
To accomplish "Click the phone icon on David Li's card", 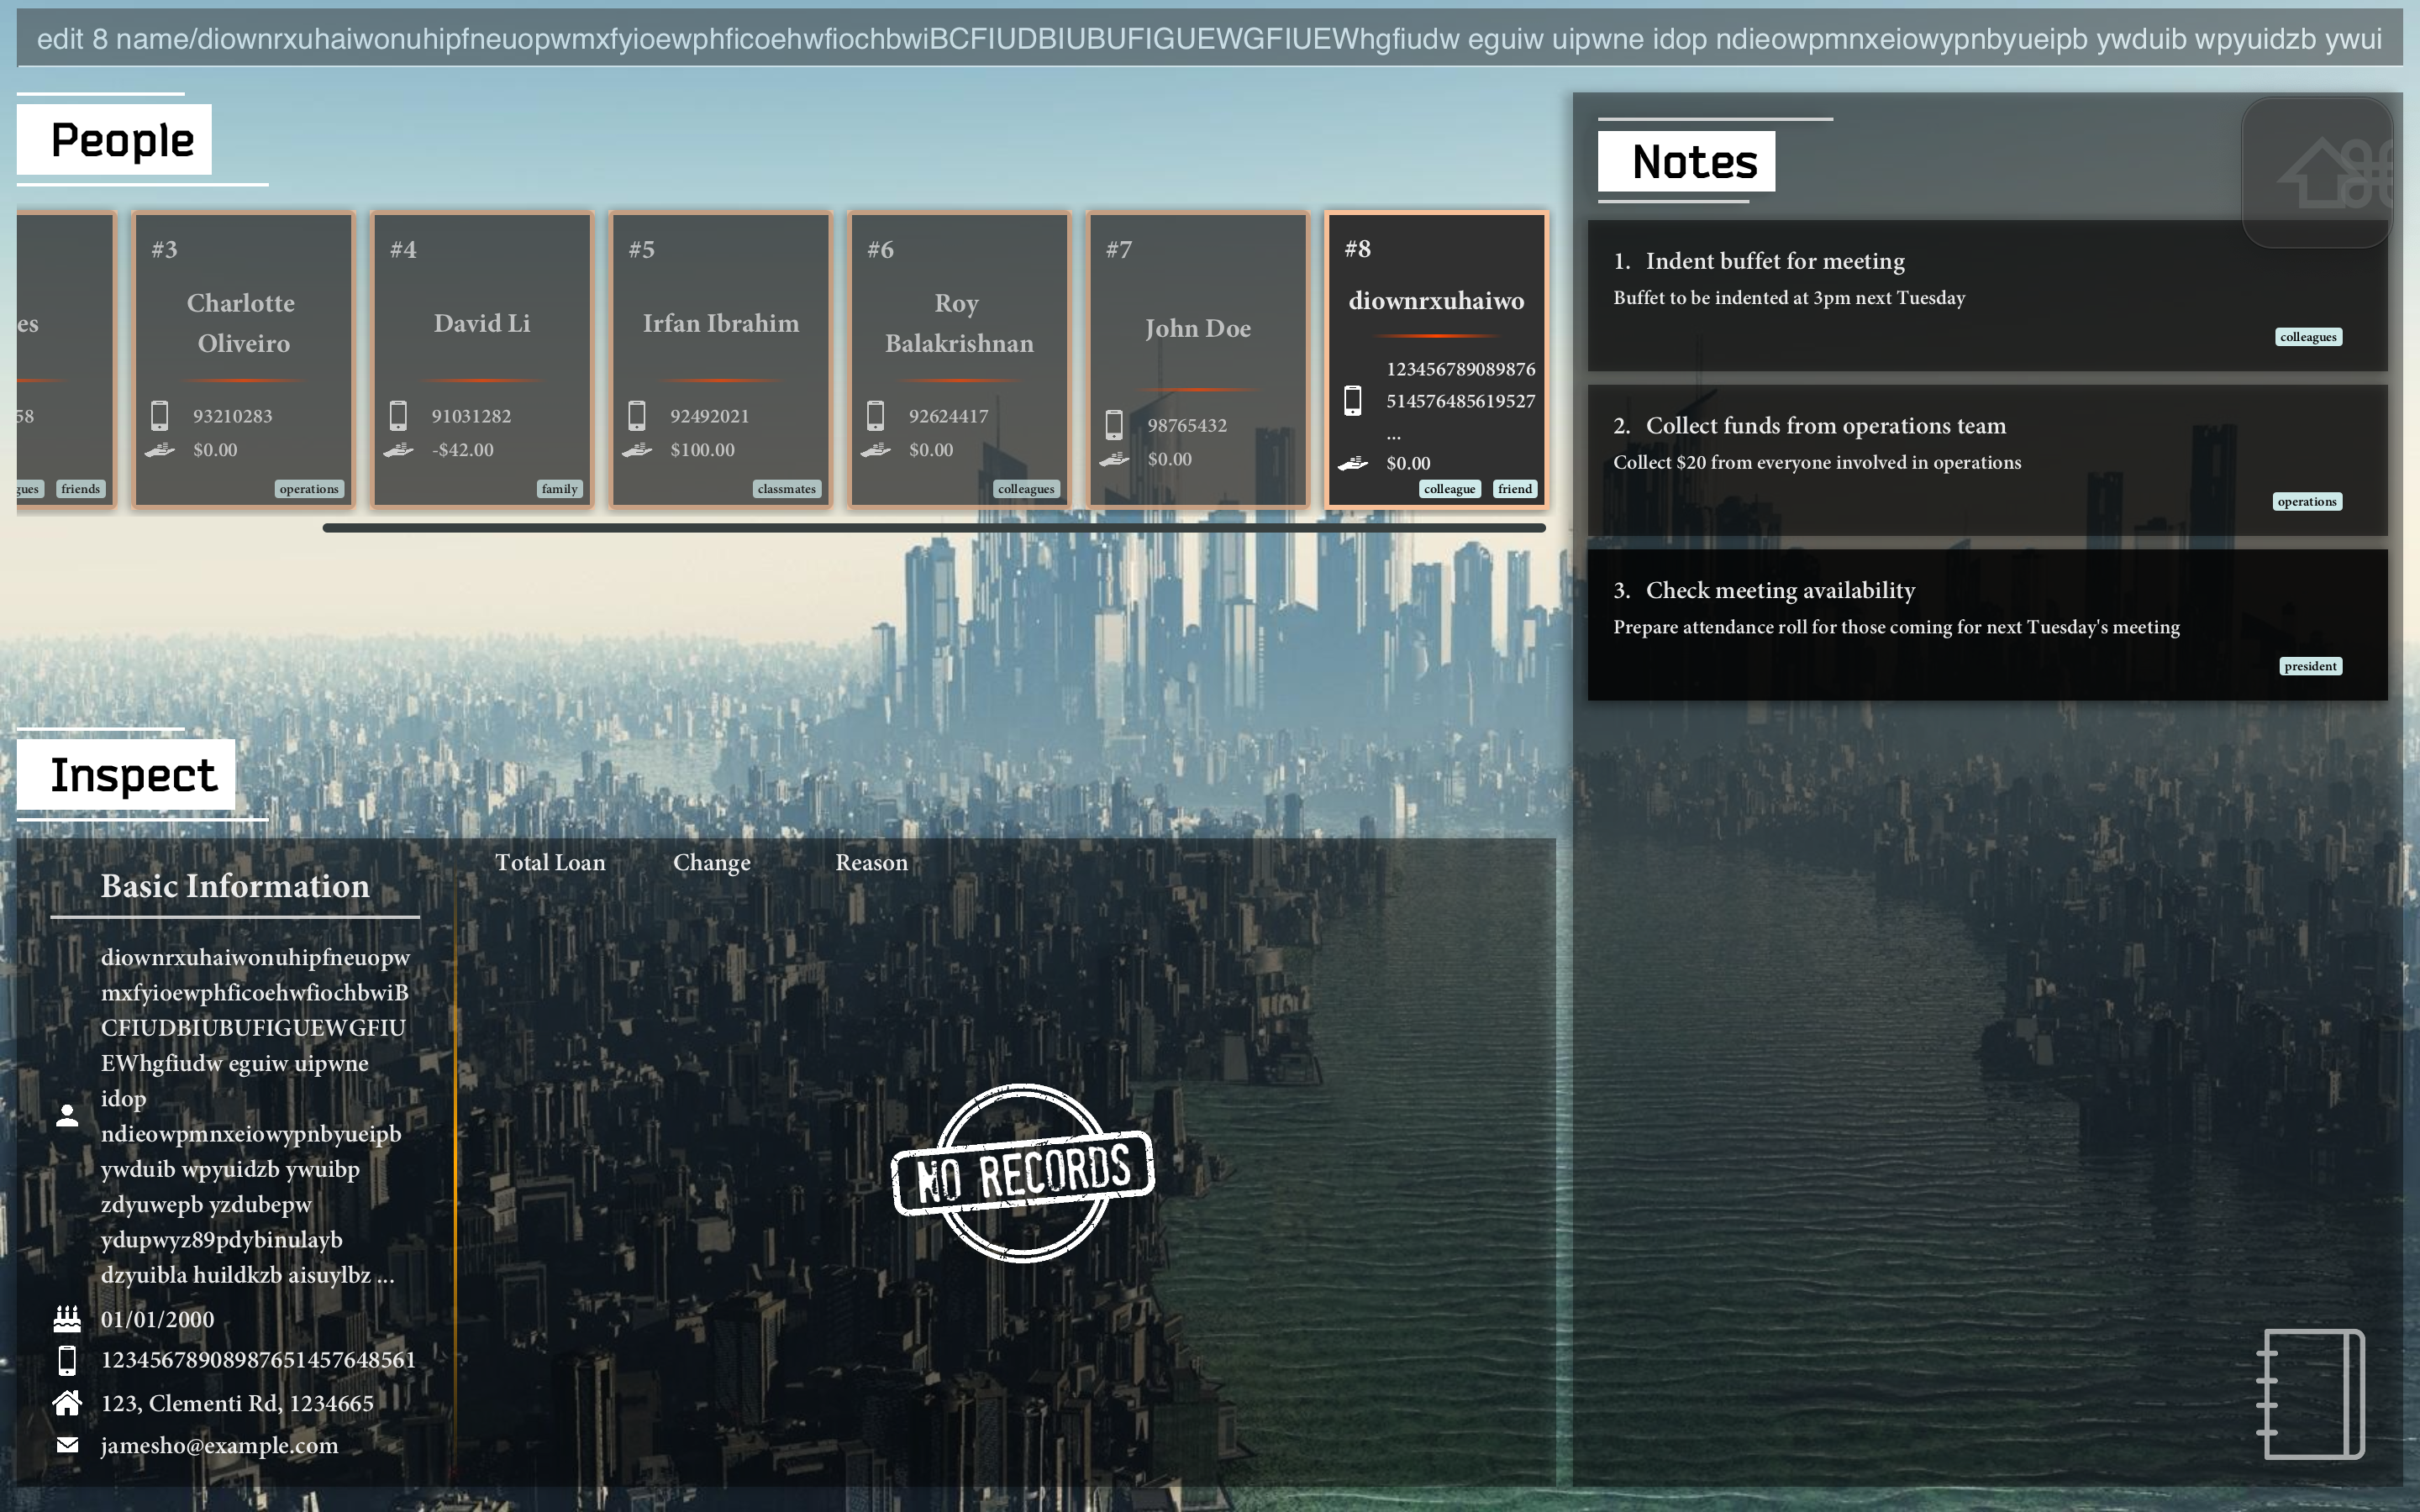I will 398,415.
